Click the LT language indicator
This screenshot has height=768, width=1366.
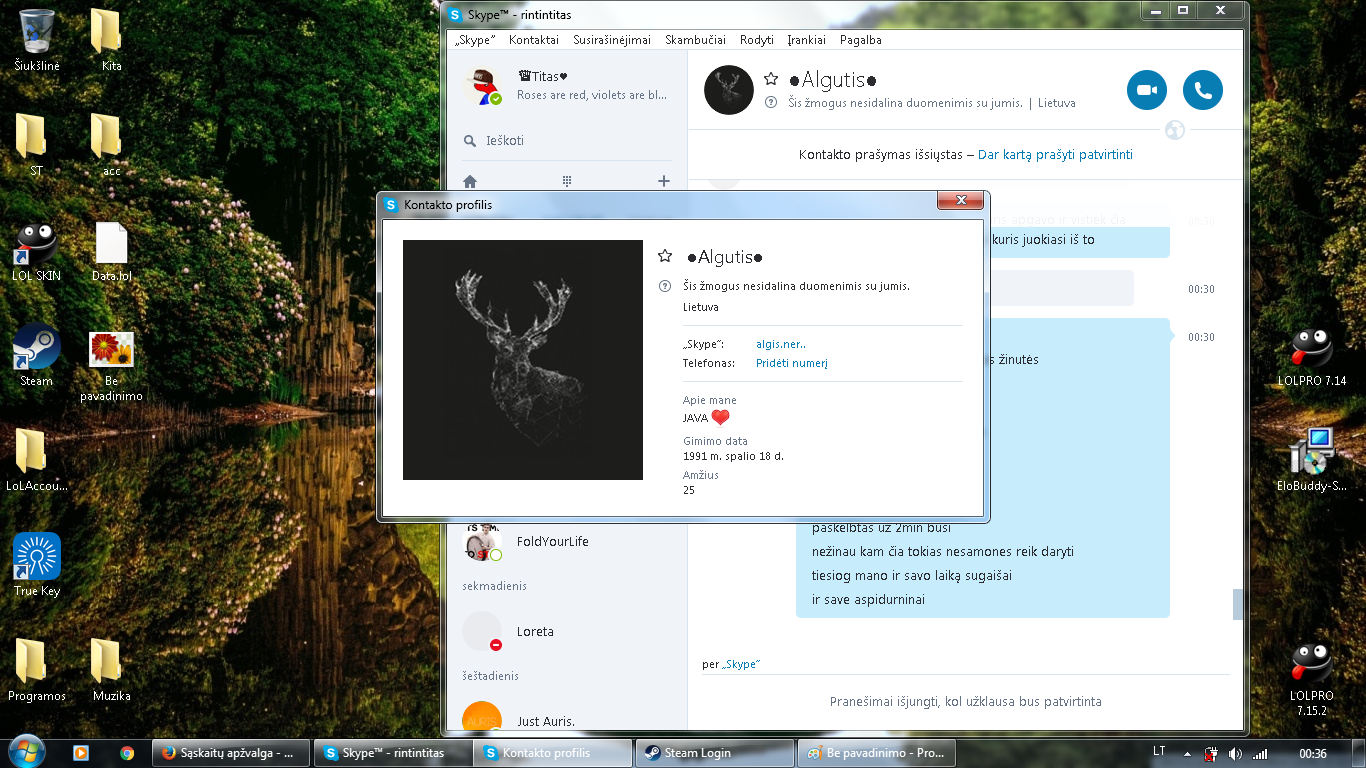point(1159,751)
